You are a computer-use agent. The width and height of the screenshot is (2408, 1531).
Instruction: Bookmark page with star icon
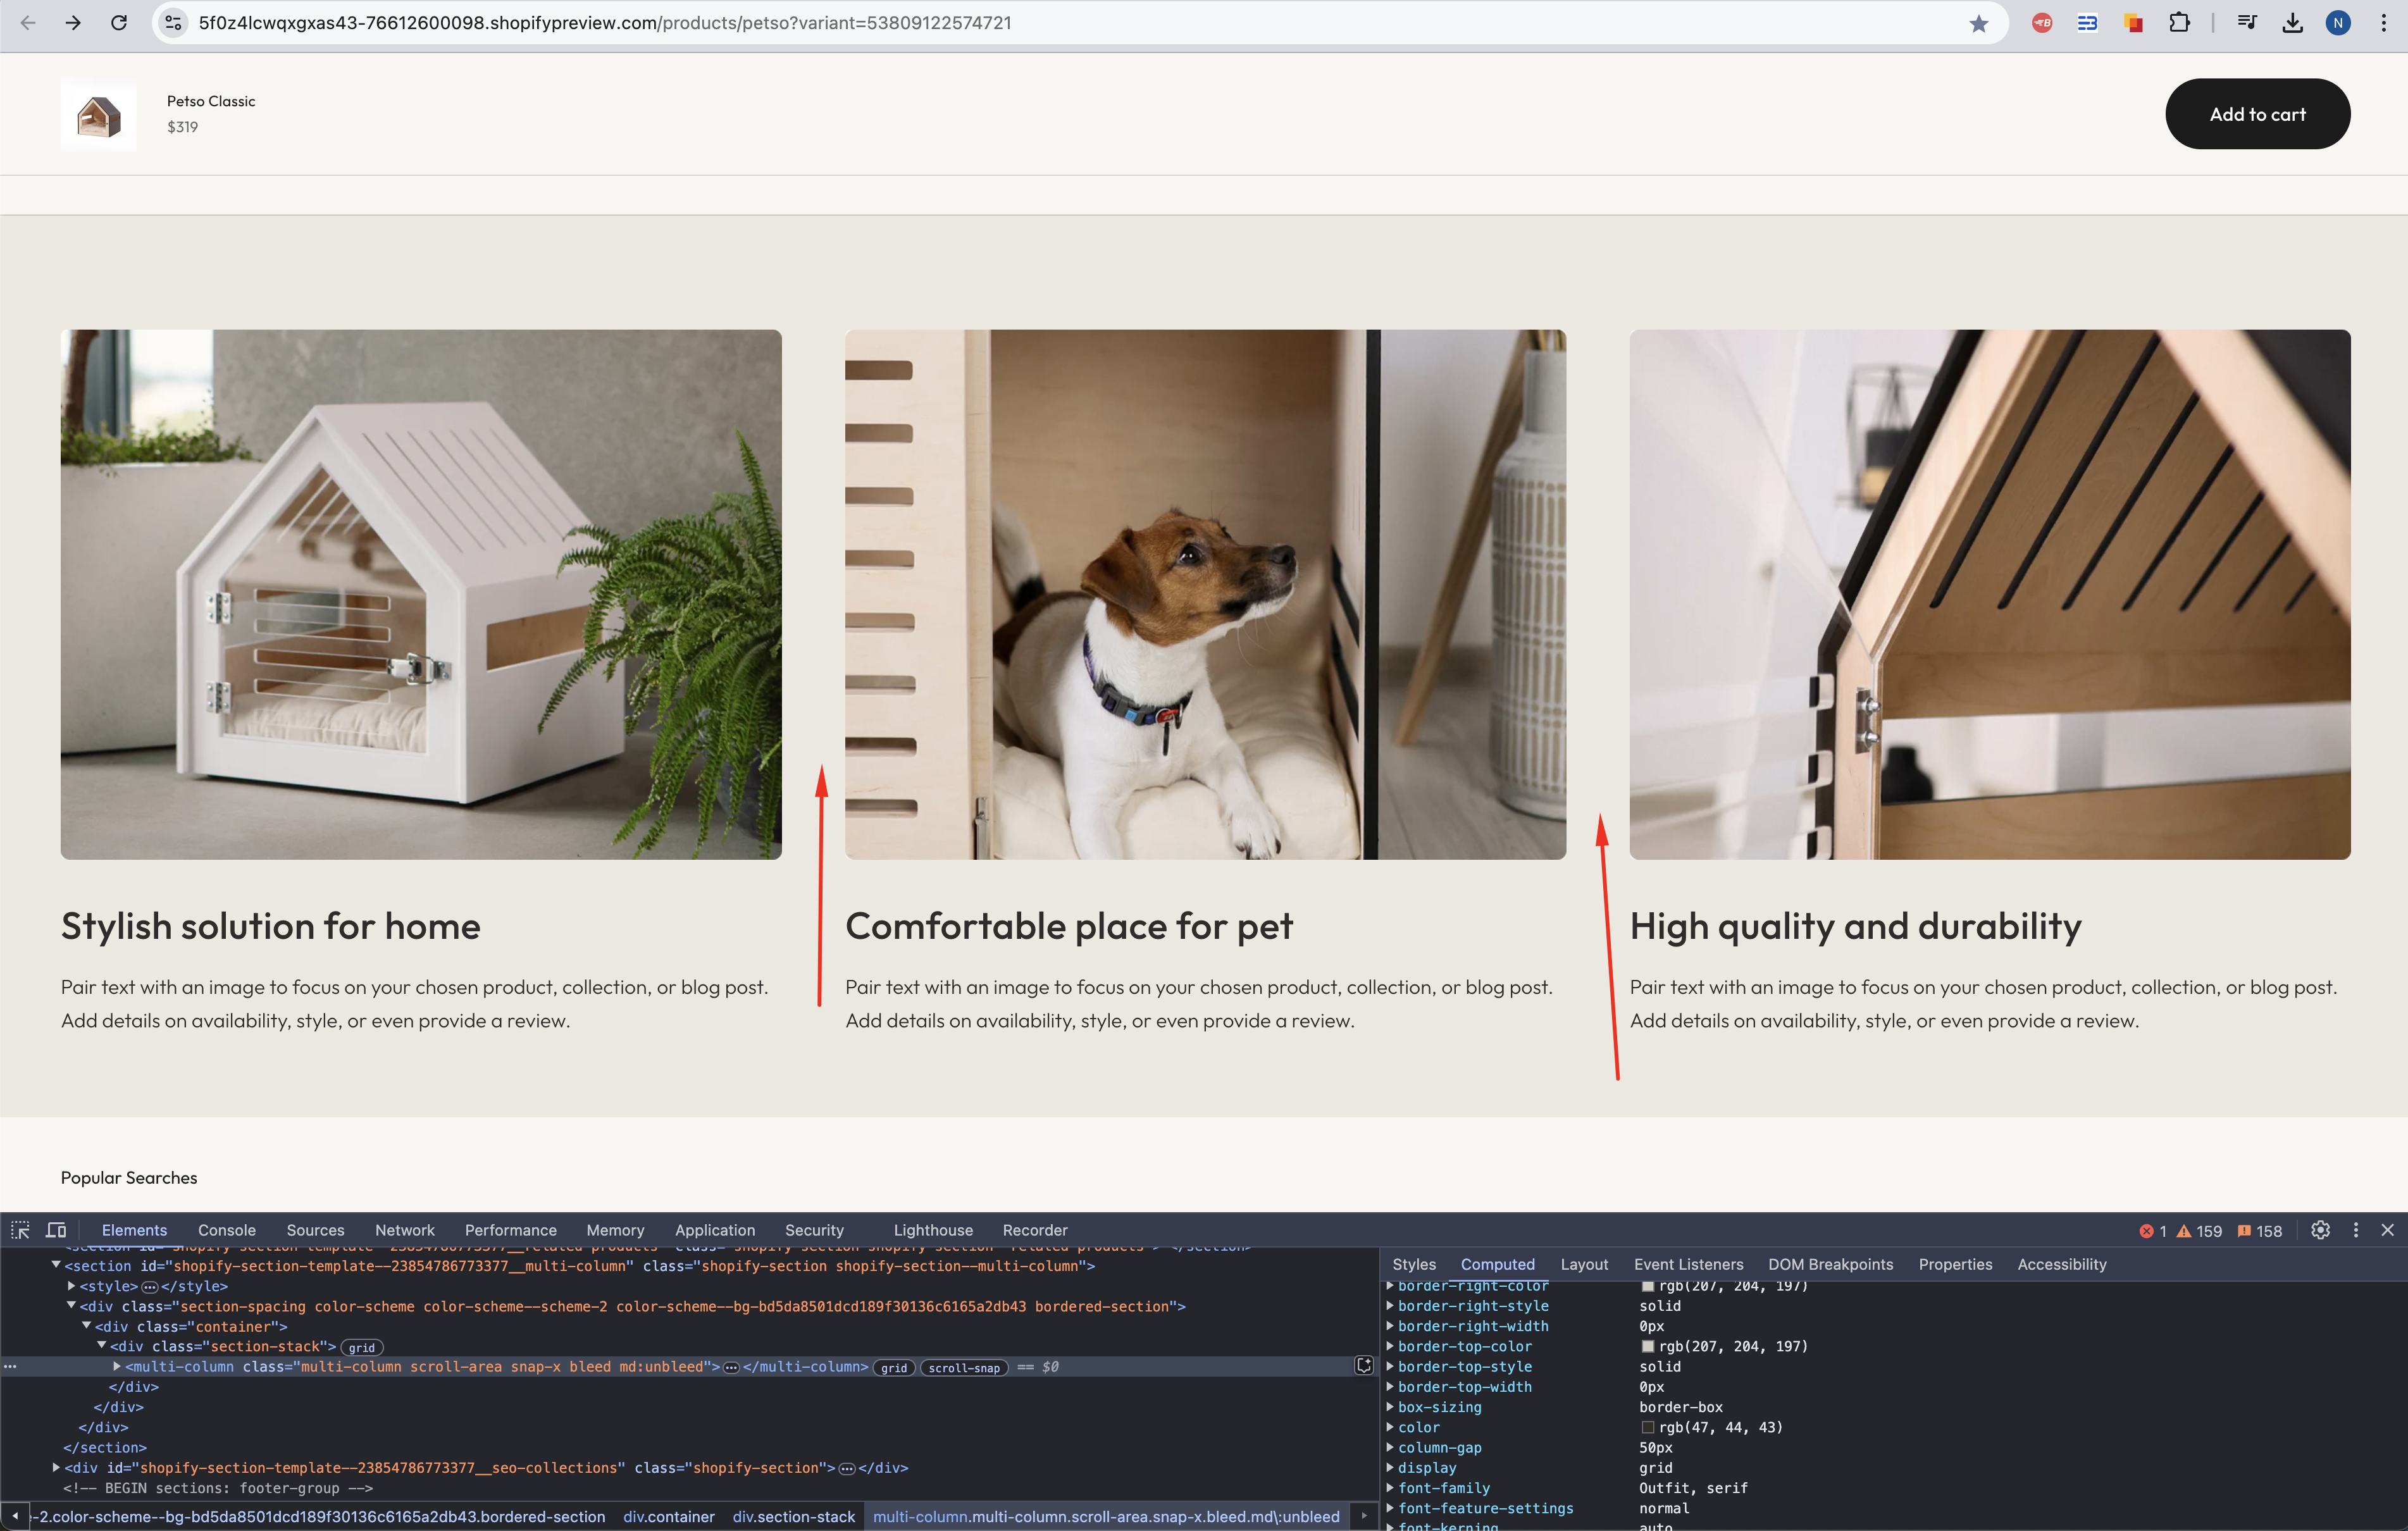point(1978,23)
